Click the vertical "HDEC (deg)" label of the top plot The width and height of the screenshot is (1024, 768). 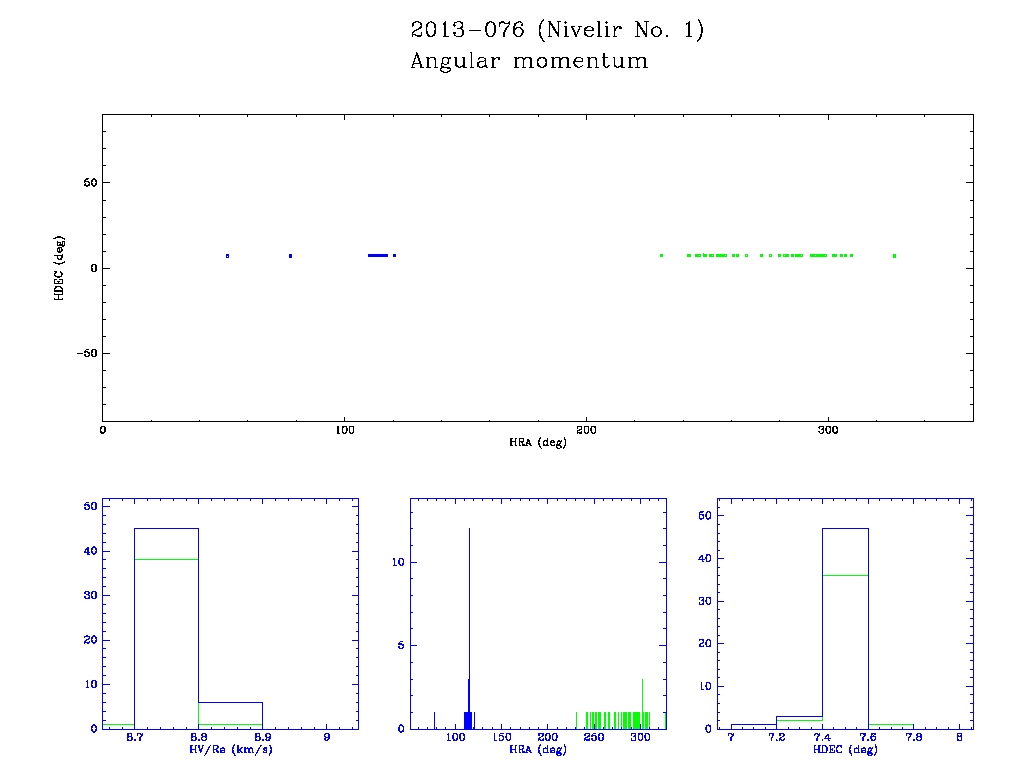tap(60, 268)
